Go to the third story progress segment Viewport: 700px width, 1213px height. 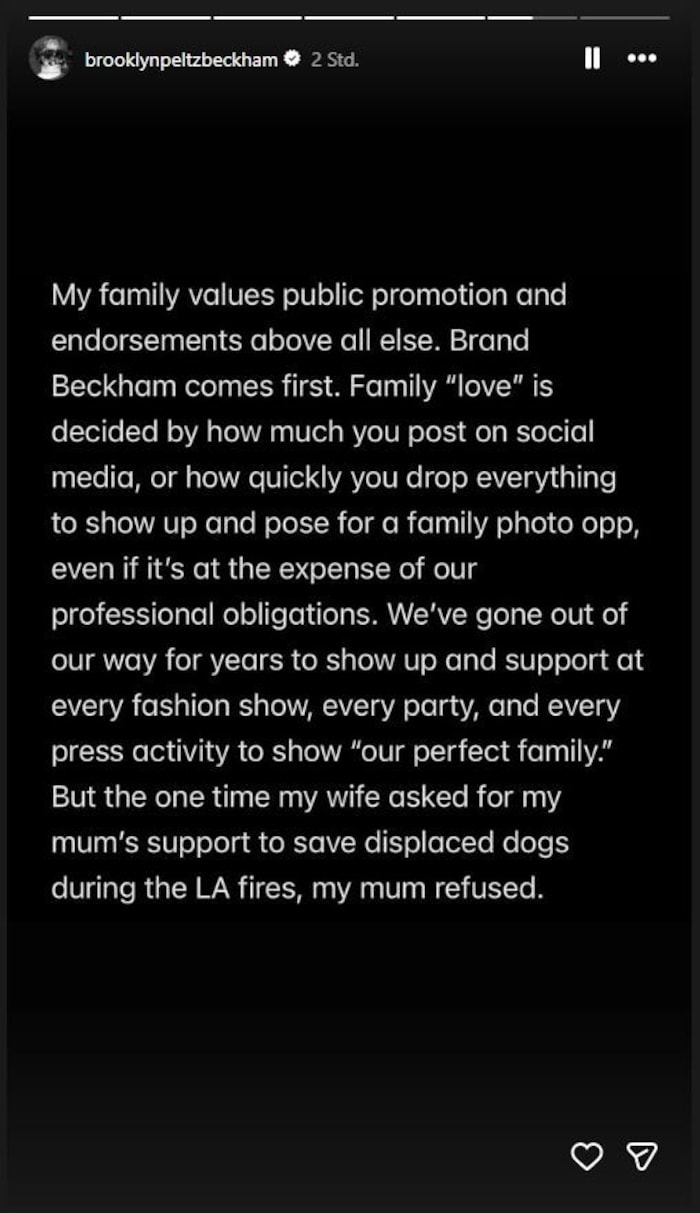coord(257,18)
